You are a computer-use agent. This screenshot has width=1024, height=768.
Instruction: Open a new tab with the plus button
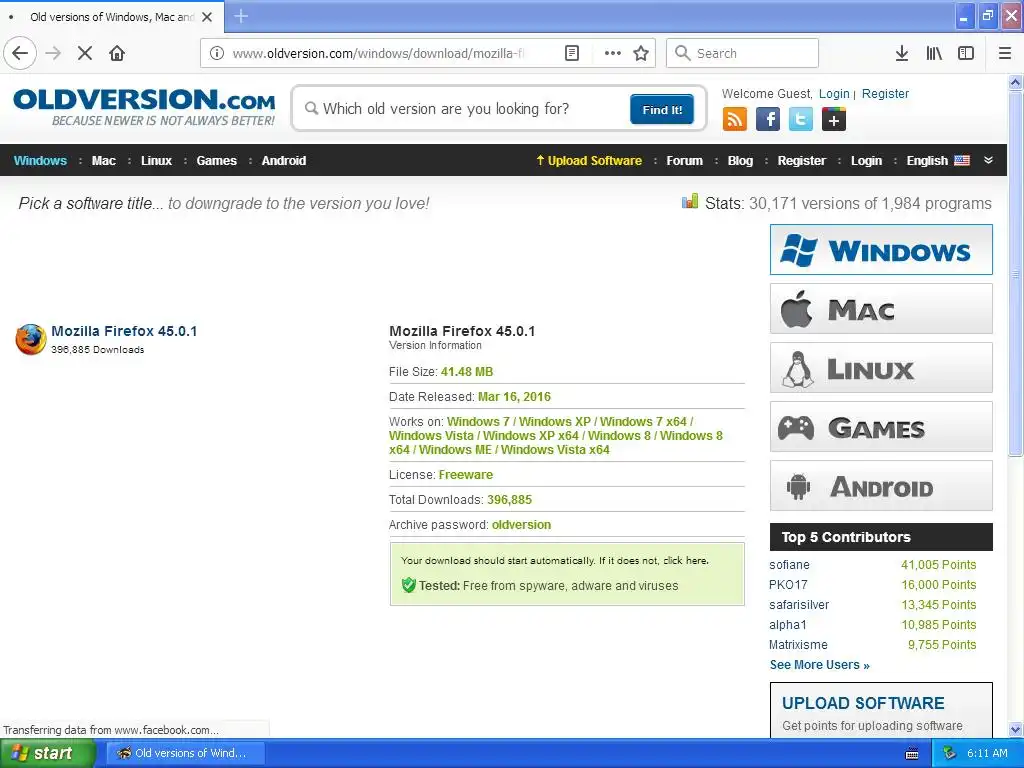pyautogui.click(x=241, y=16)
